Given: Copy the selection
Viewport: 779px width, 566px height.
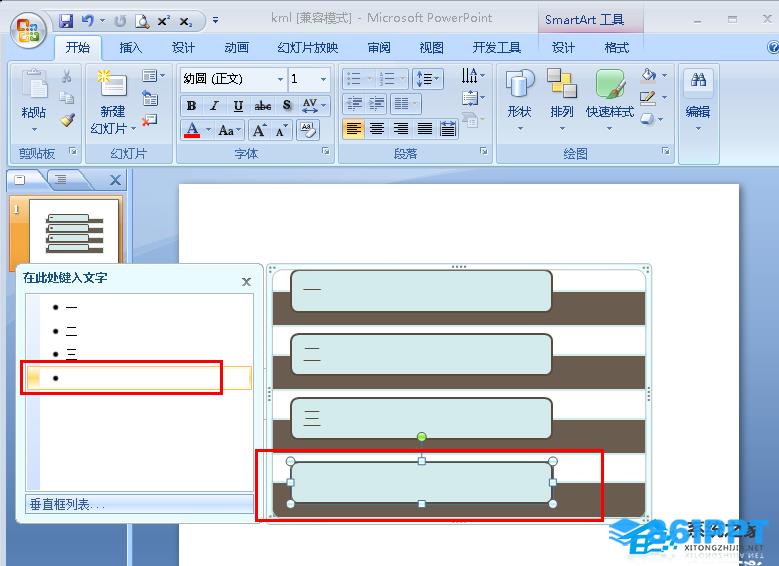Looking at the screenshot, I should (x=67, y=98).
